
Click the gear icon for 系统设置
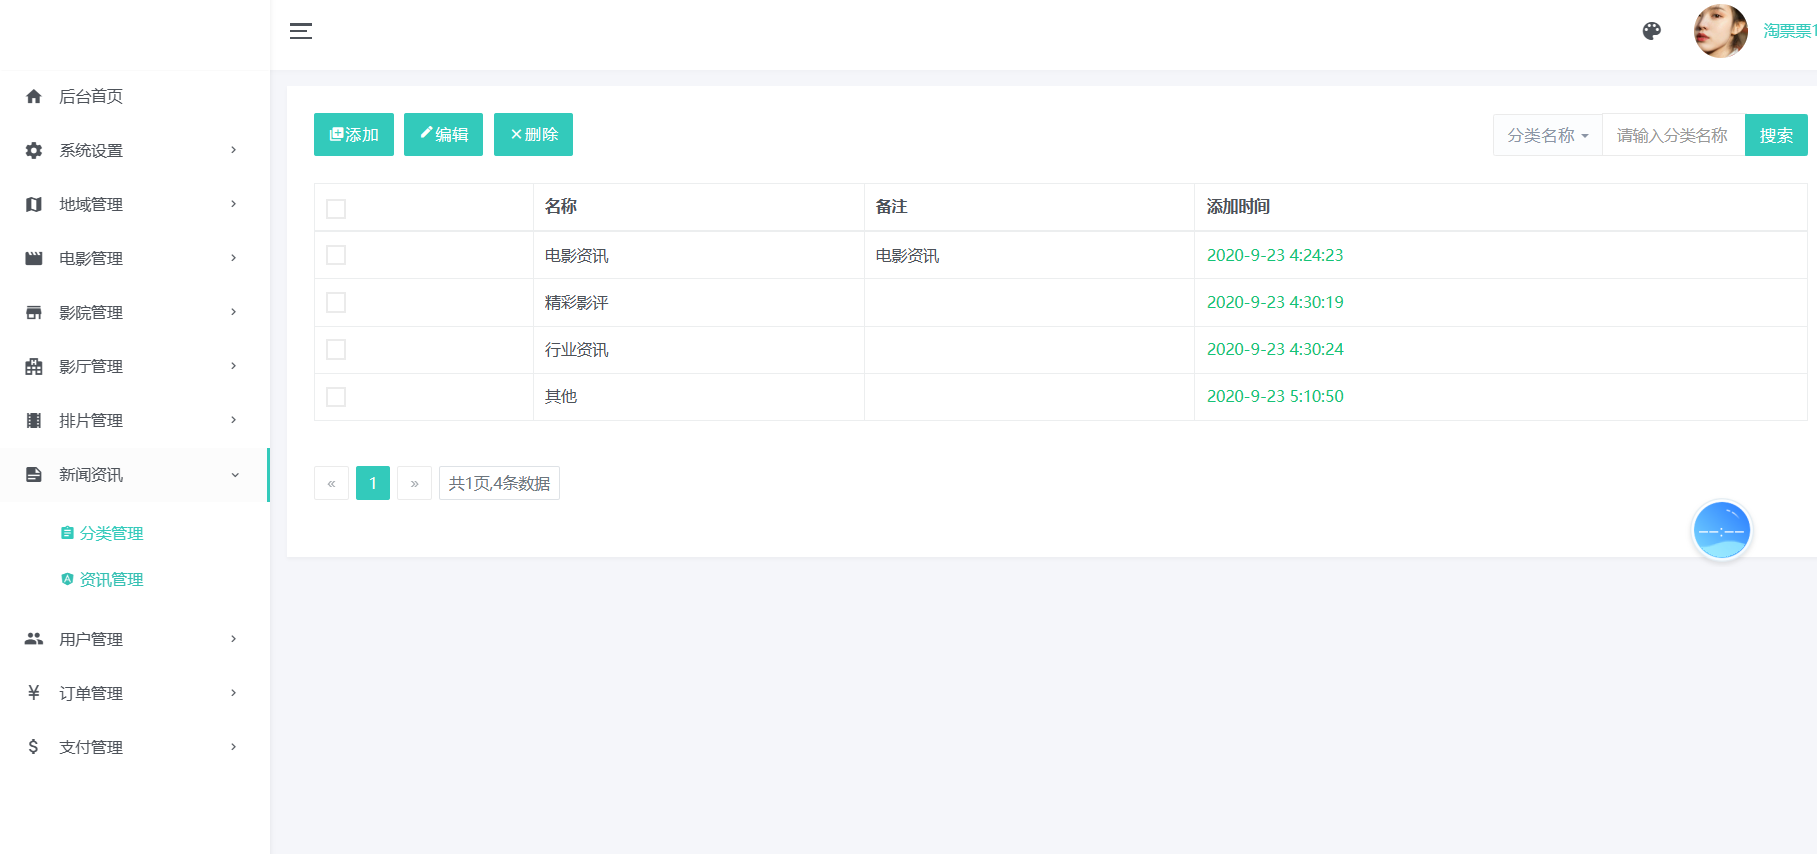point(34,150)
